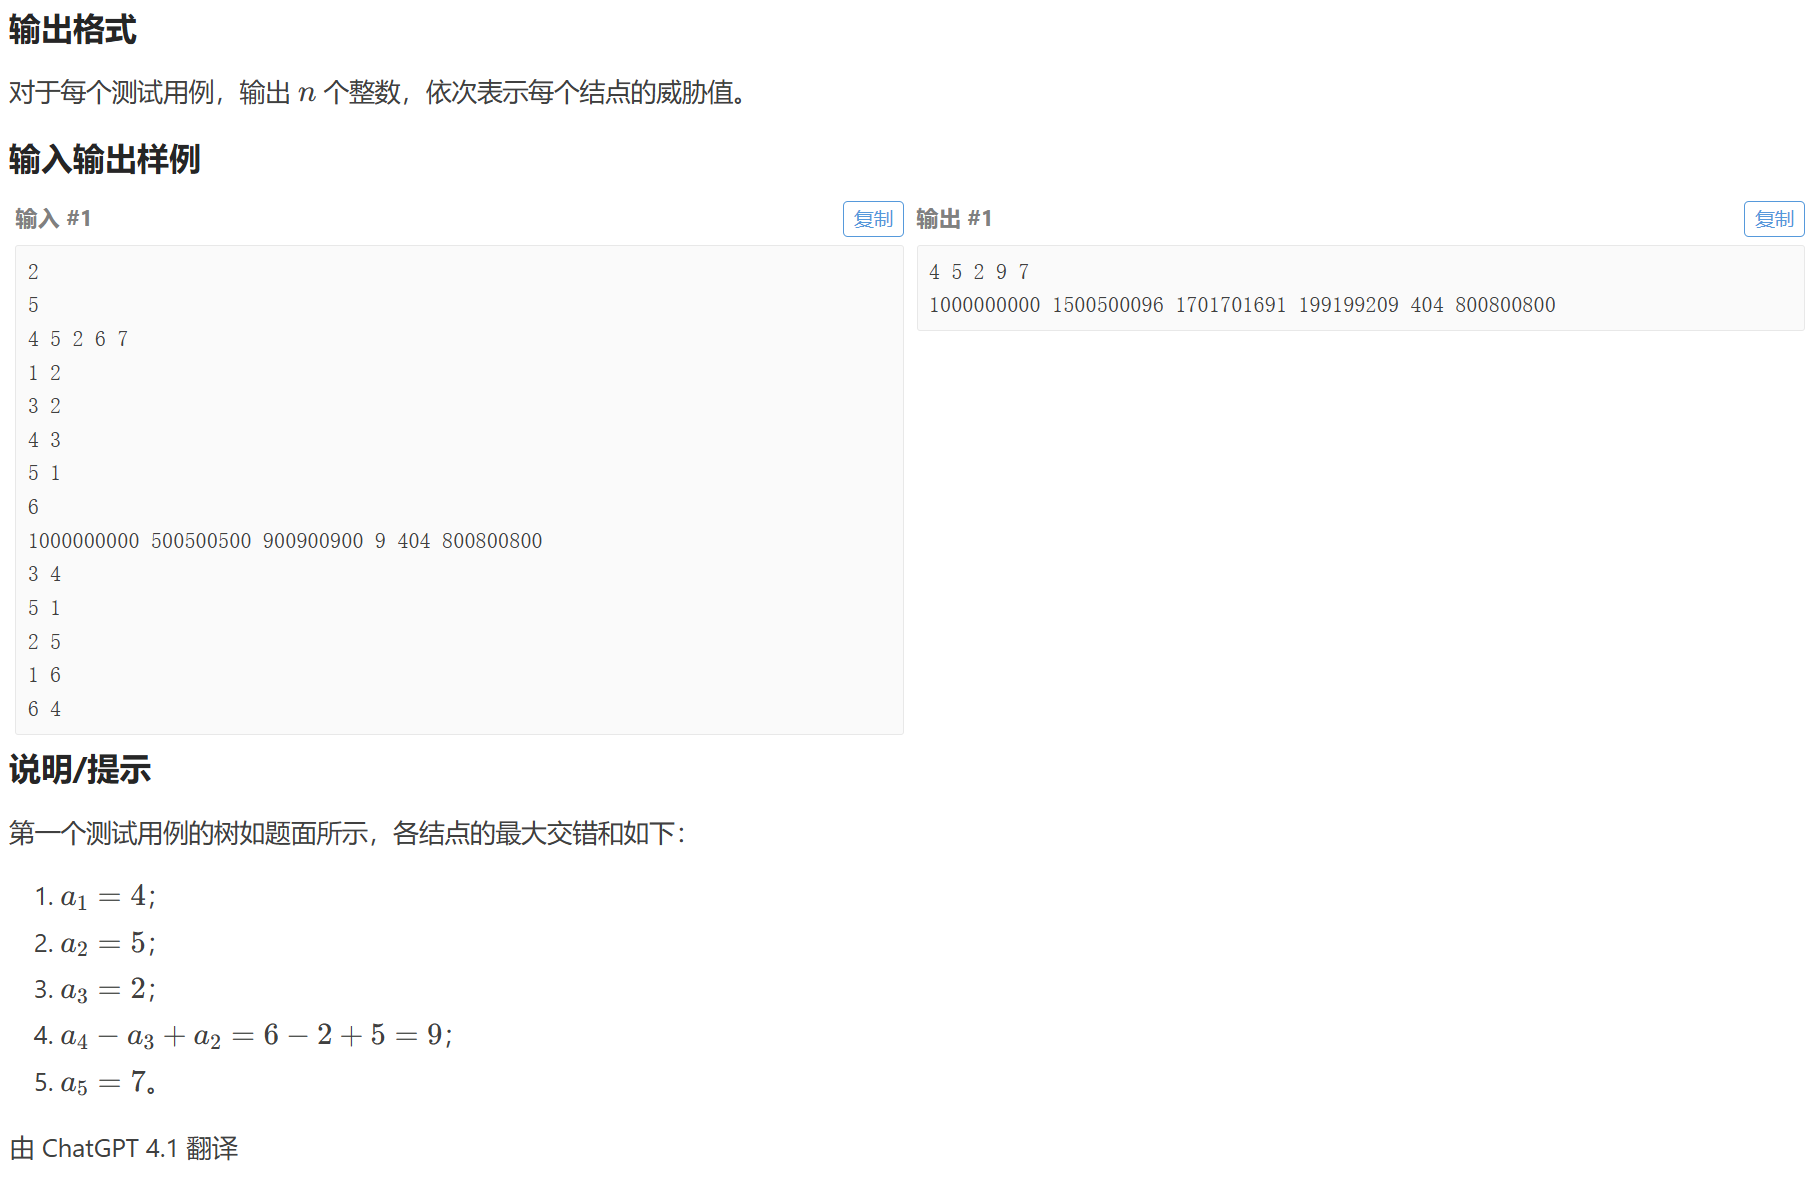
Task: Select the edge line 1 2 in input
Action: [x=44, y=372]
